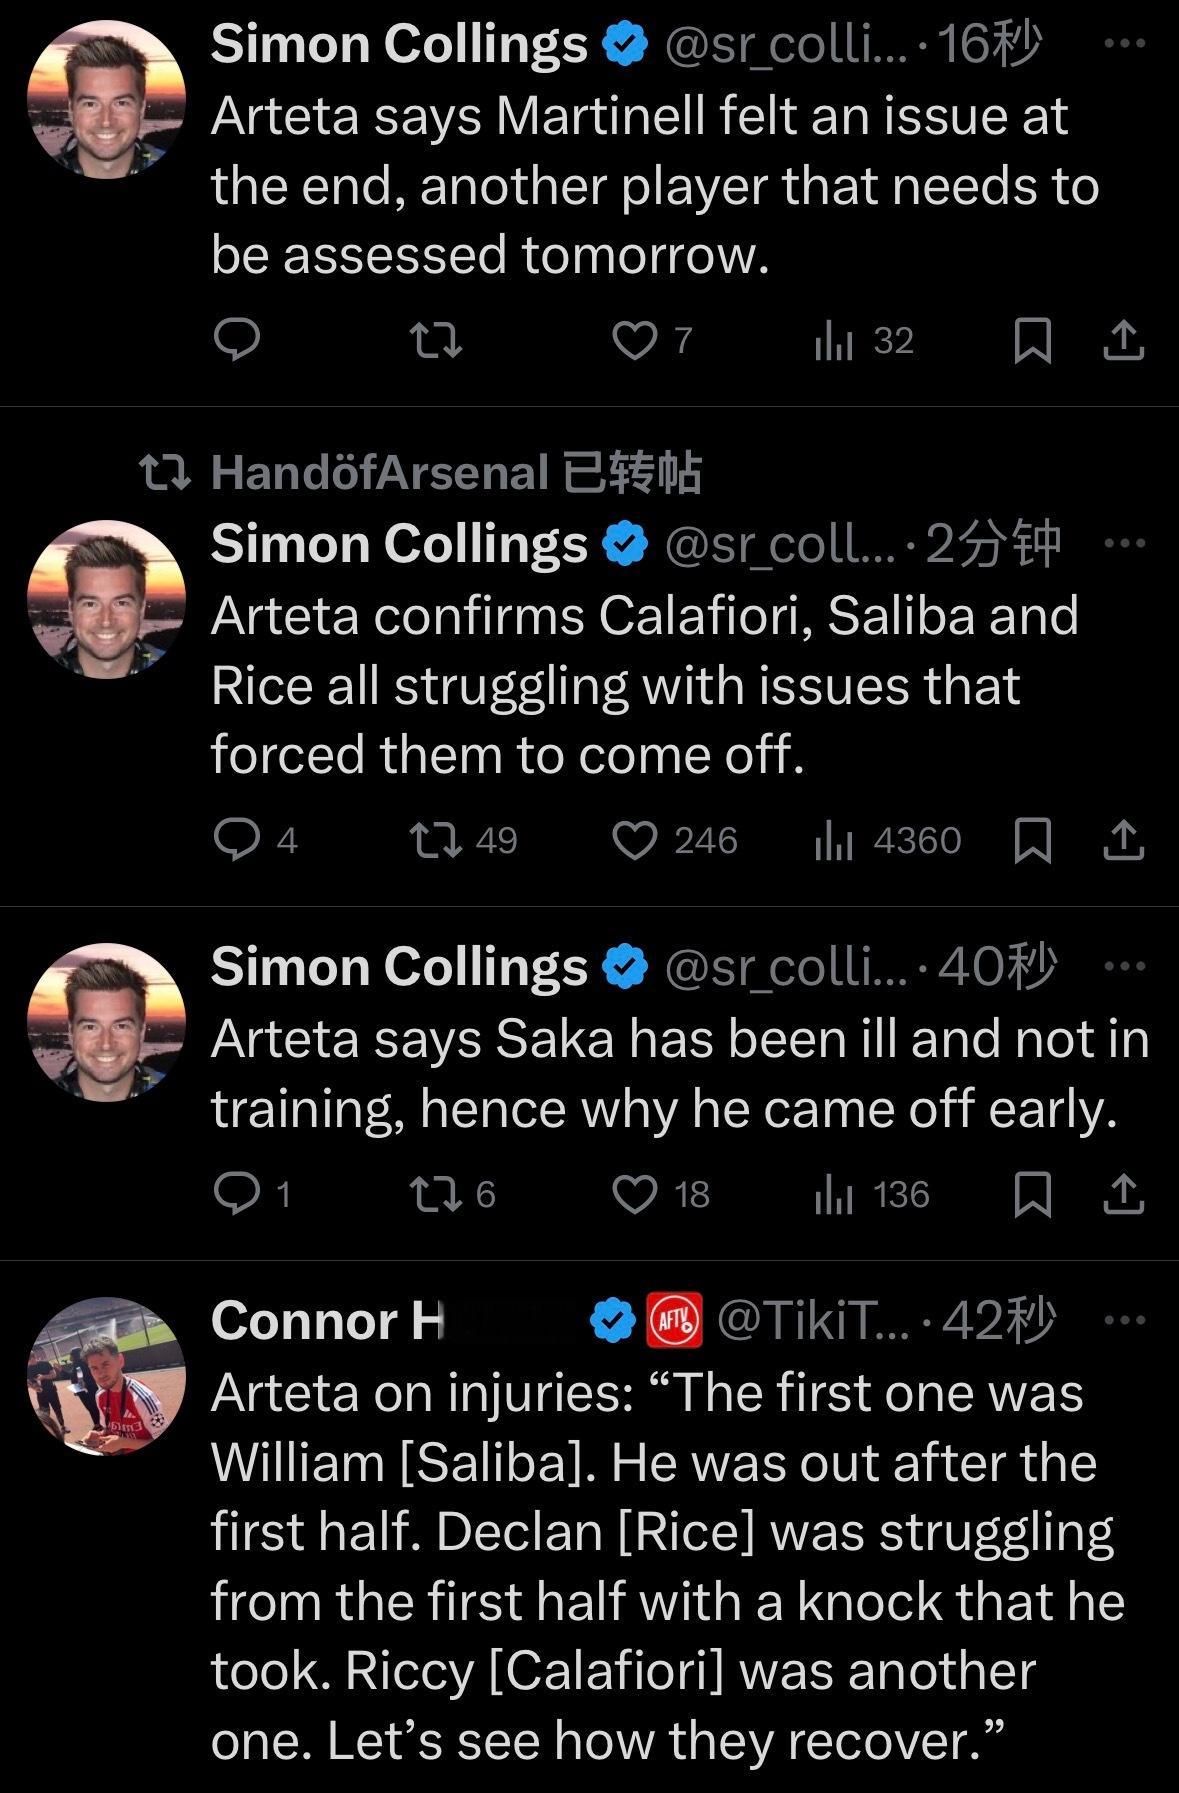Like the Saka tweet with 18 likes
Screen dimensions: 1179x1793
(x=633, y=1194)
